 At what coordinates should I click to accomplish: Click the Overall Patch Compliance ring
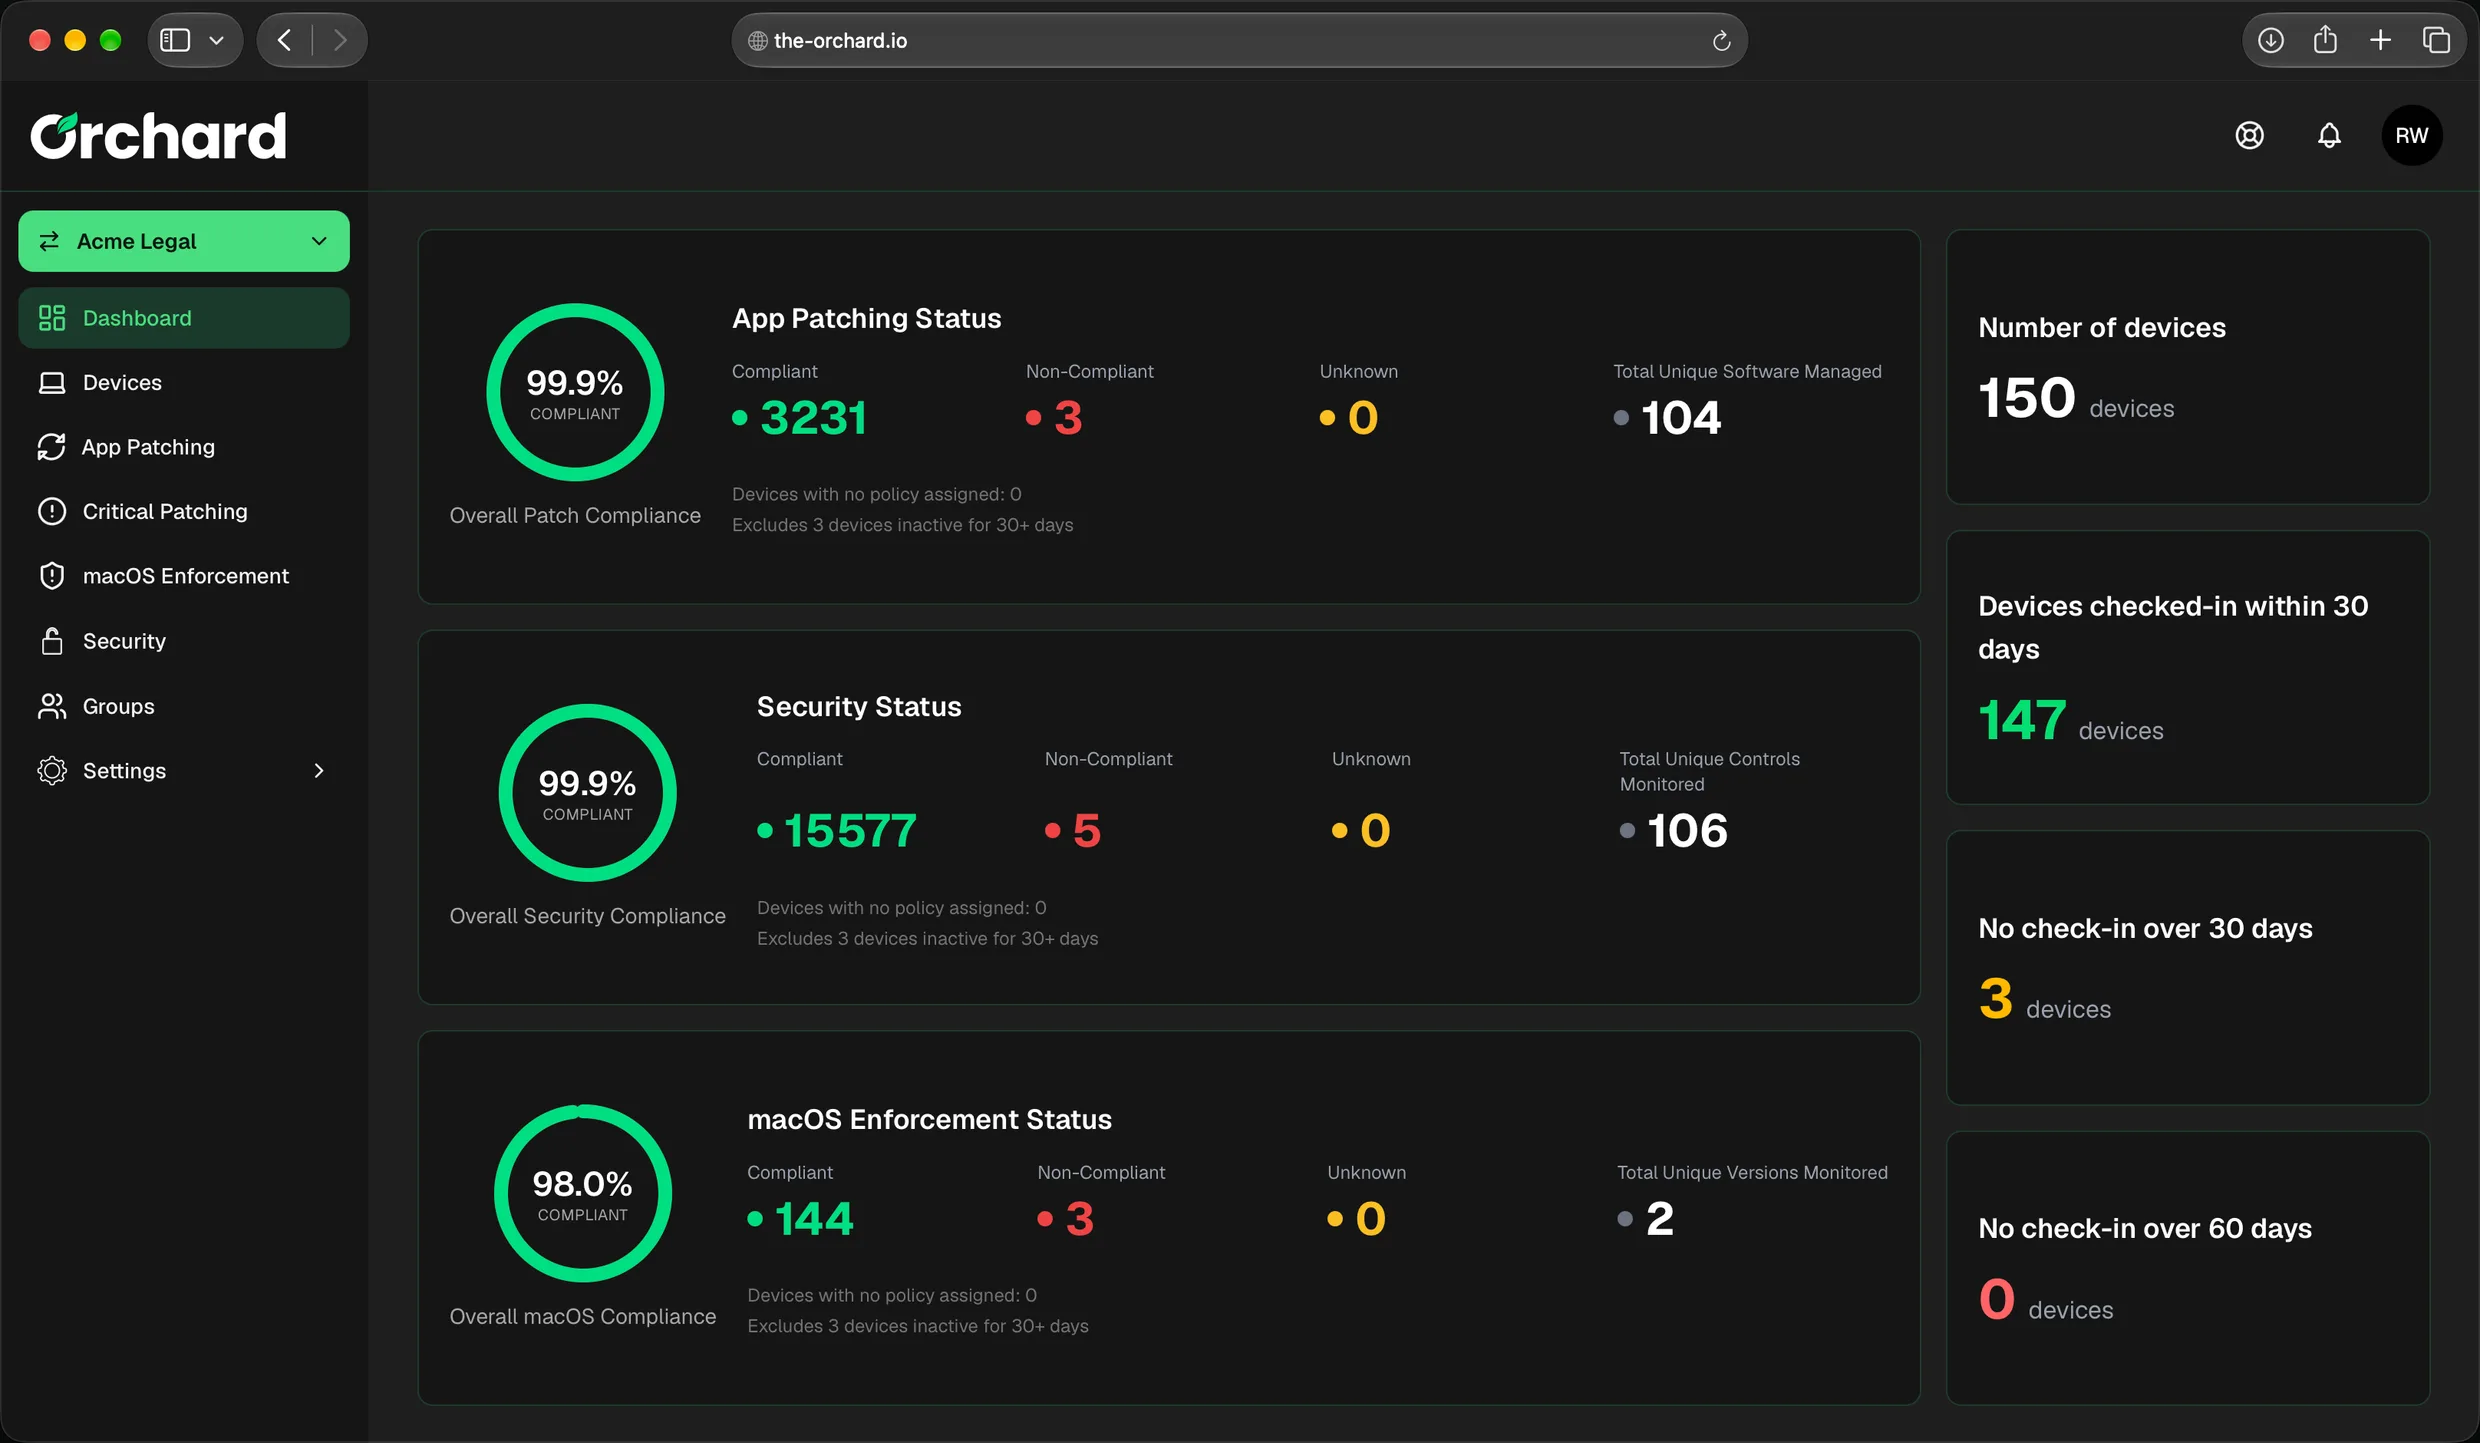(x=575, y=392)
